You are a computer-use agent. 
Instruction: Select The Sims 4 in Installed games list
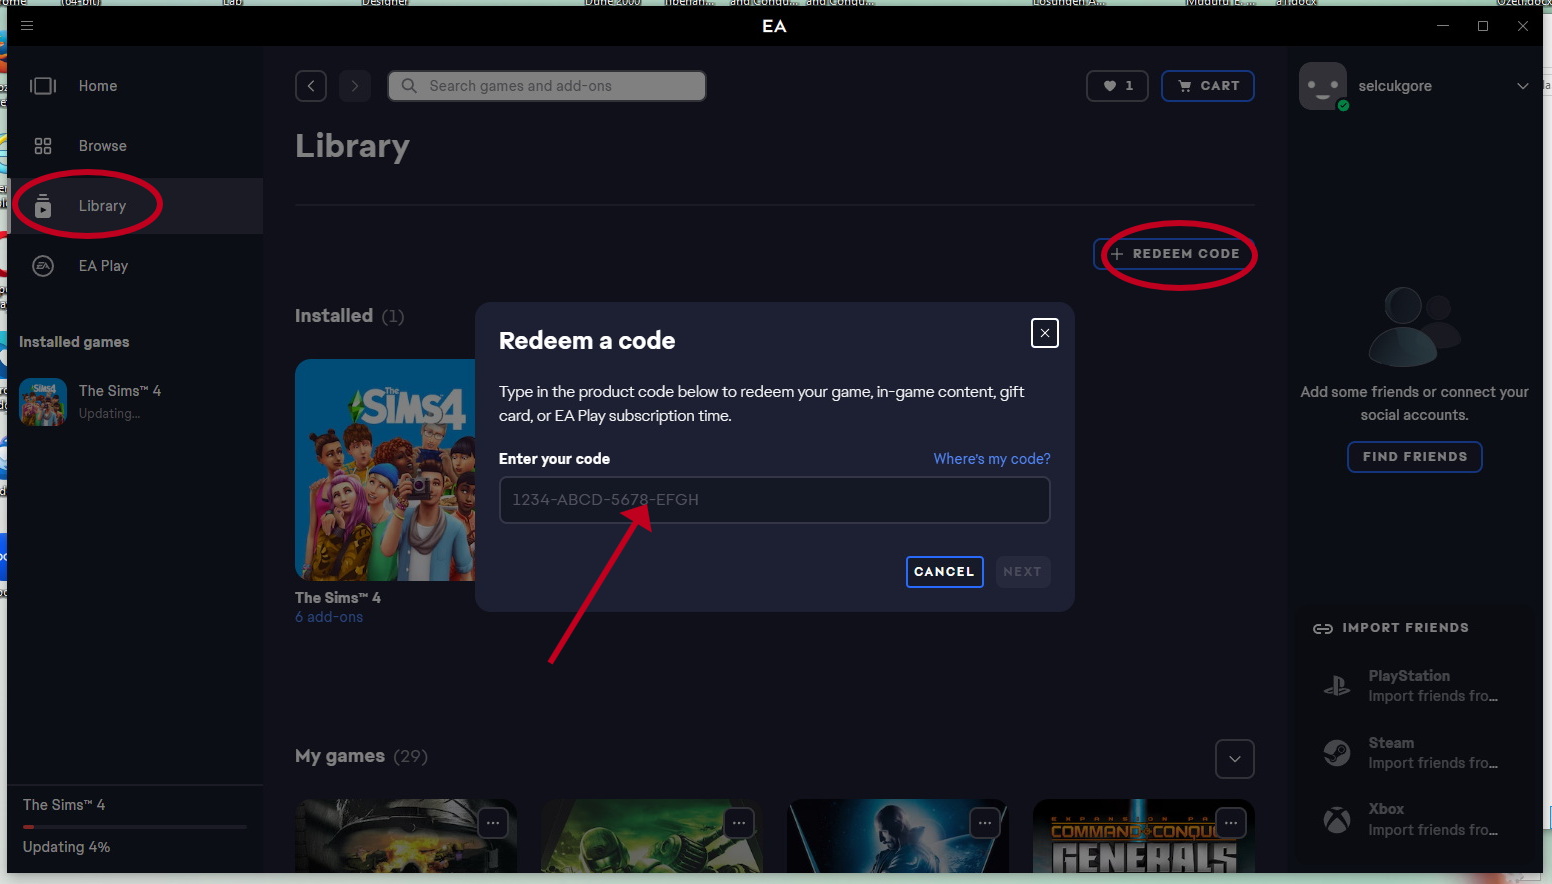coord(135,402)
